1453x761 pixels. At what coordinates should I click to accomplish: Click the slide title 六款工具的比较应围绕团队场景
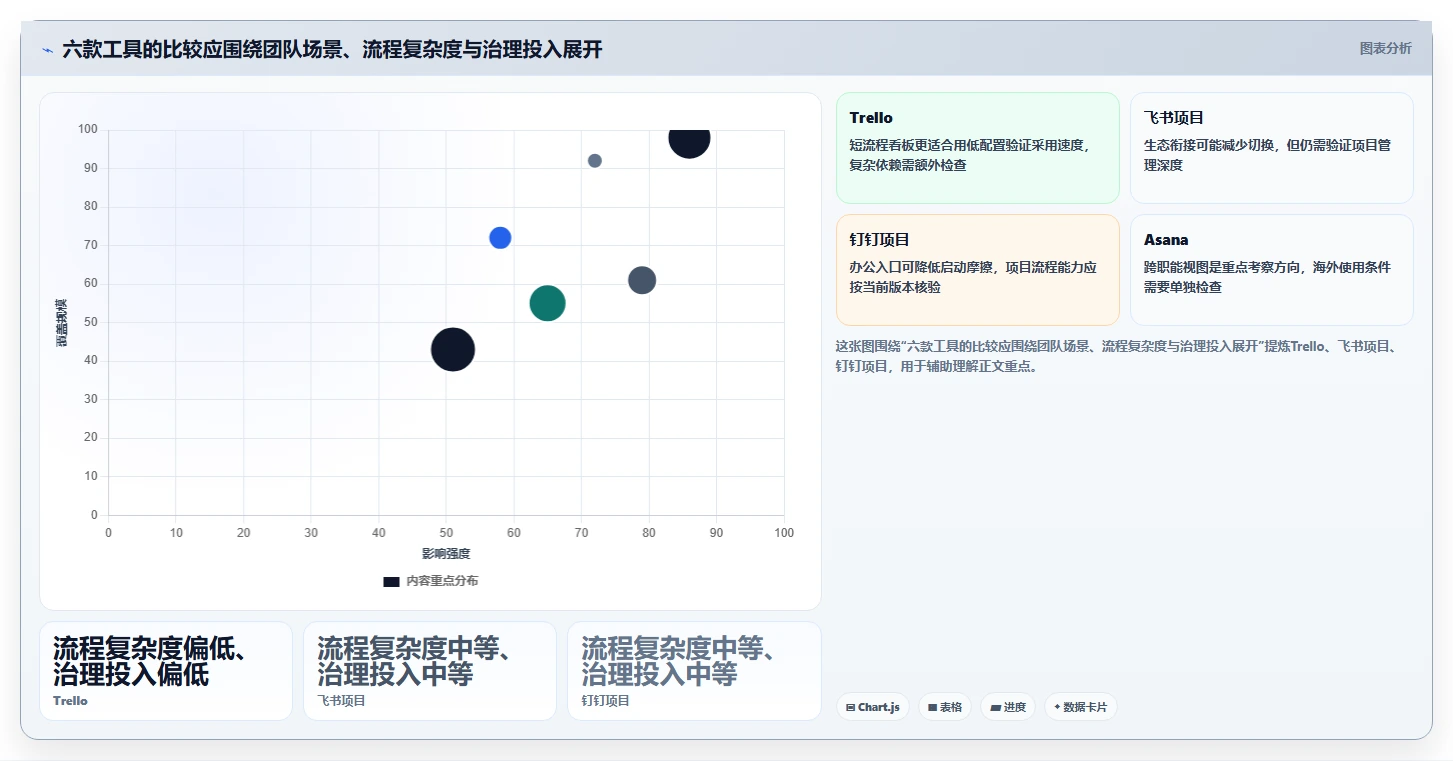coord(332,49)
